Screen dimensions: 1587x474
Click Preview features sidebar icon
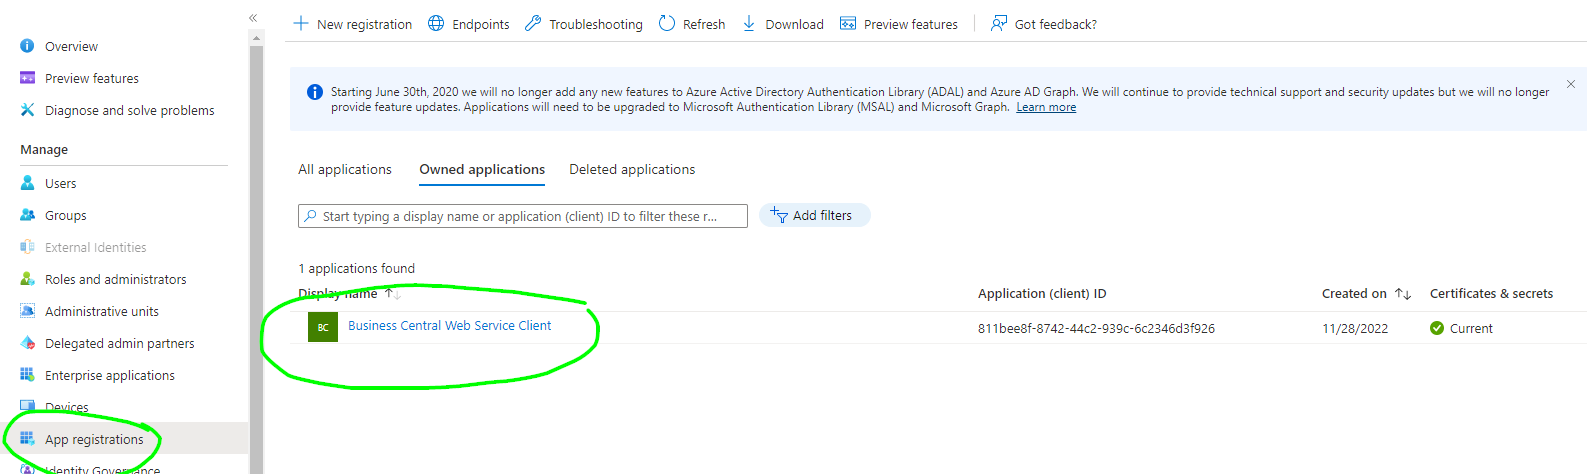(x=27, y=78)
